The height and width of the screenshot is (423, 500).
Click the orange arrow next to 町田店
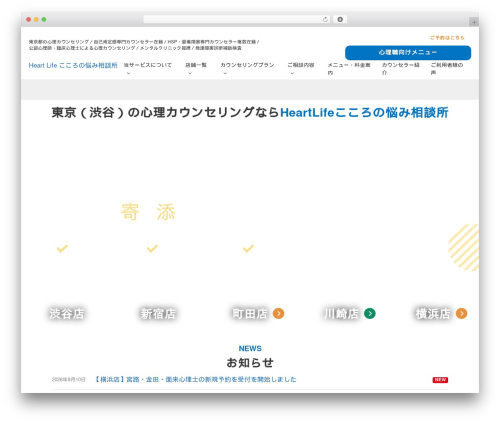point(278,313)
